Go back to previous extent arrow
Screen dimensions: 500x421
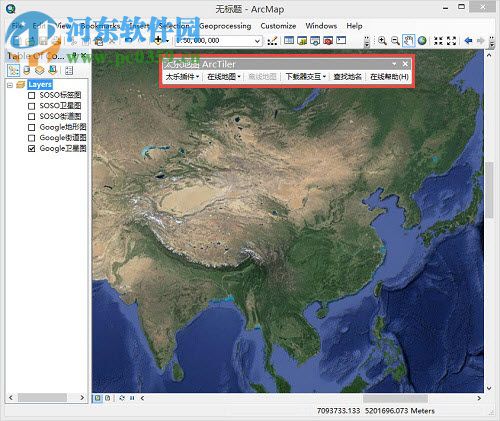click(x=468, y=41)
